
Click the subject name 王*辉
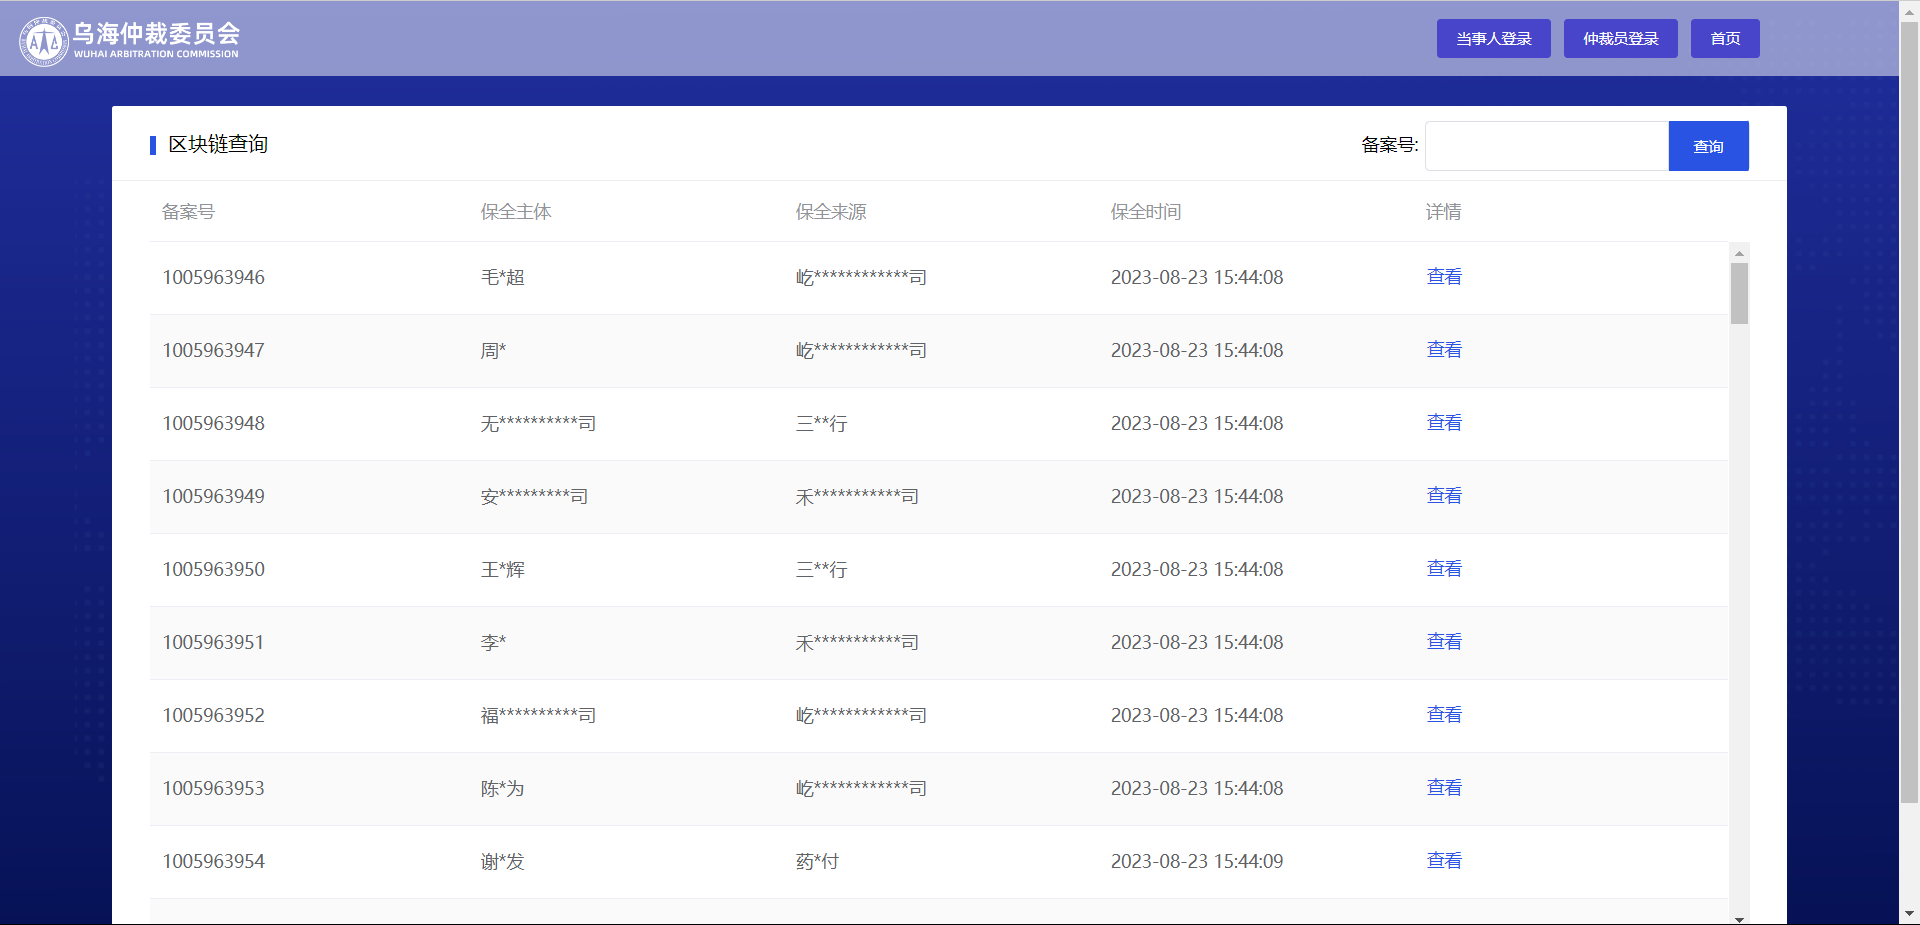click(x=502, y=569)
